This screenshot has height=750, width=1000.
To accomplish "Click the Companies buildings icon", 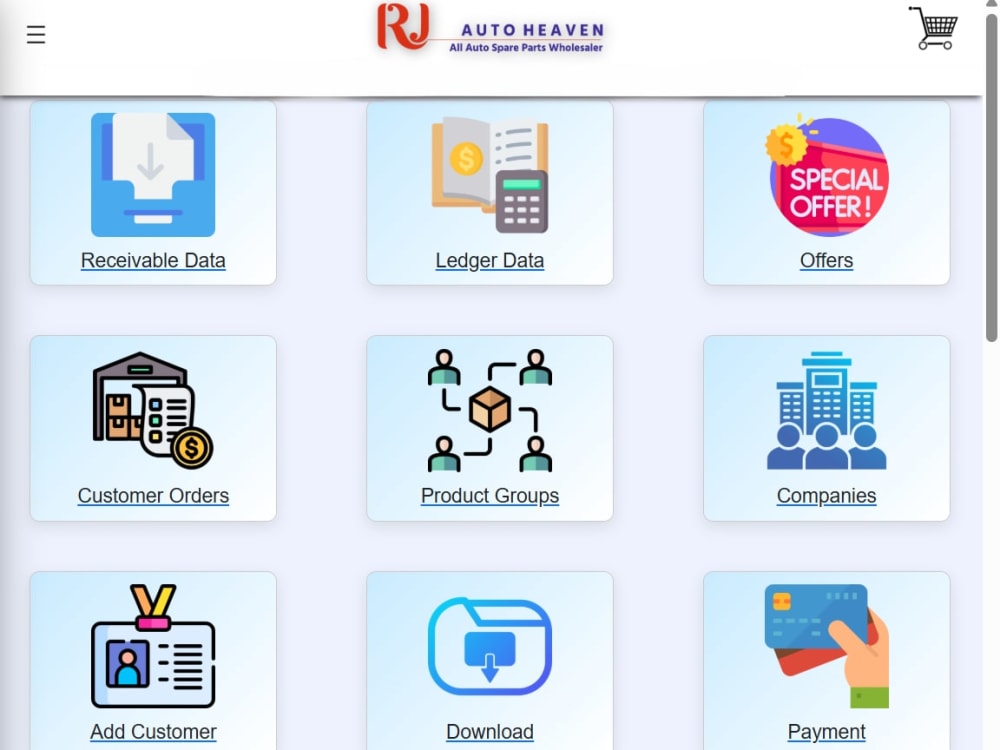I will click(827, 410).
